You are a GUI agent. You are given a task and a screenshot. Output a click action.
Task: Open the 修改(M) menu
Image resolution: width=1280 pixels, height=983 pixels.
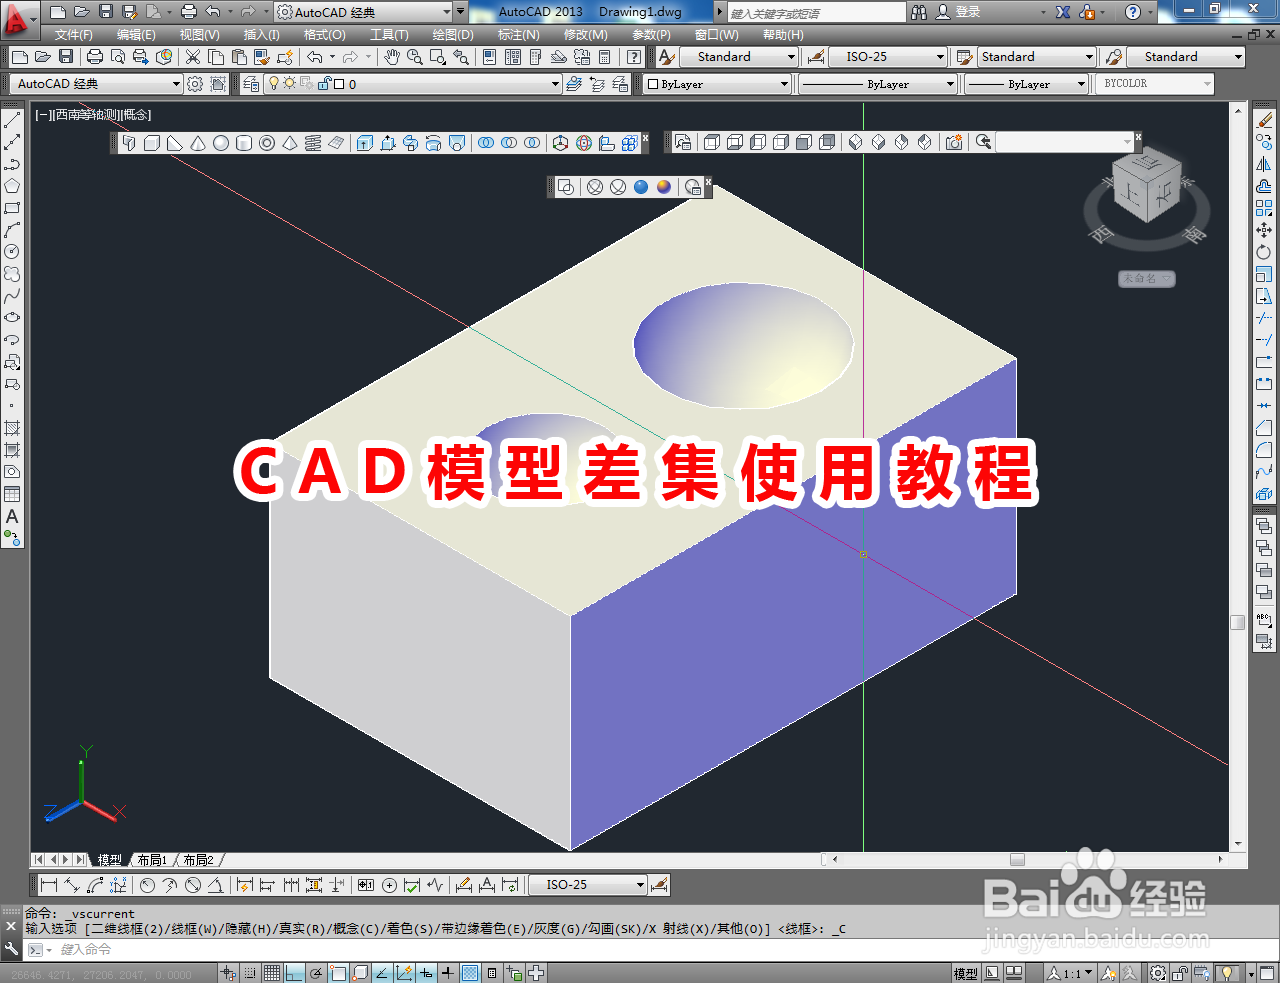point(585,35)
